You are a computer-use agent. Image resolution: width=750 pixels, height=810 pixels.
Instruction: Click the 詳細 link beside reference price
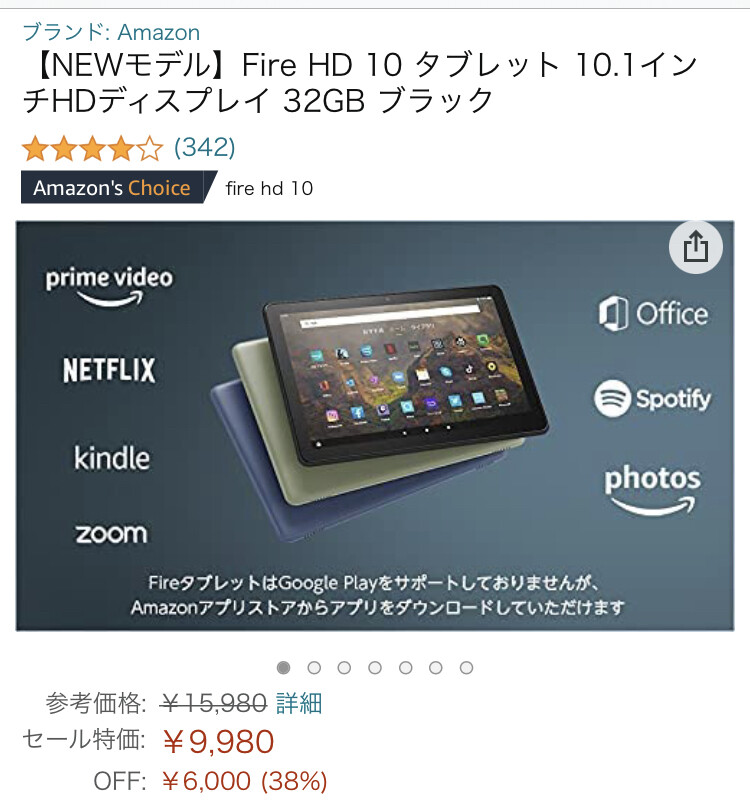point(299,704)
